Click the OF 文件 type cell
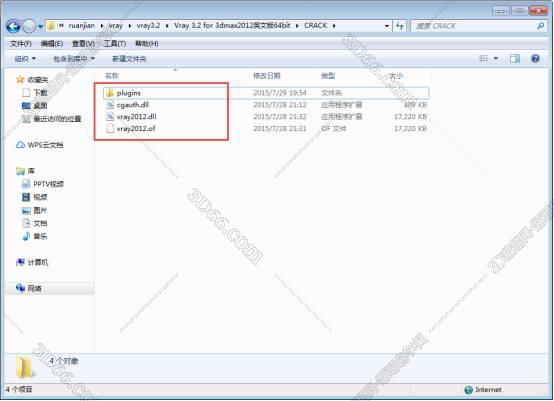 [333, 129]
